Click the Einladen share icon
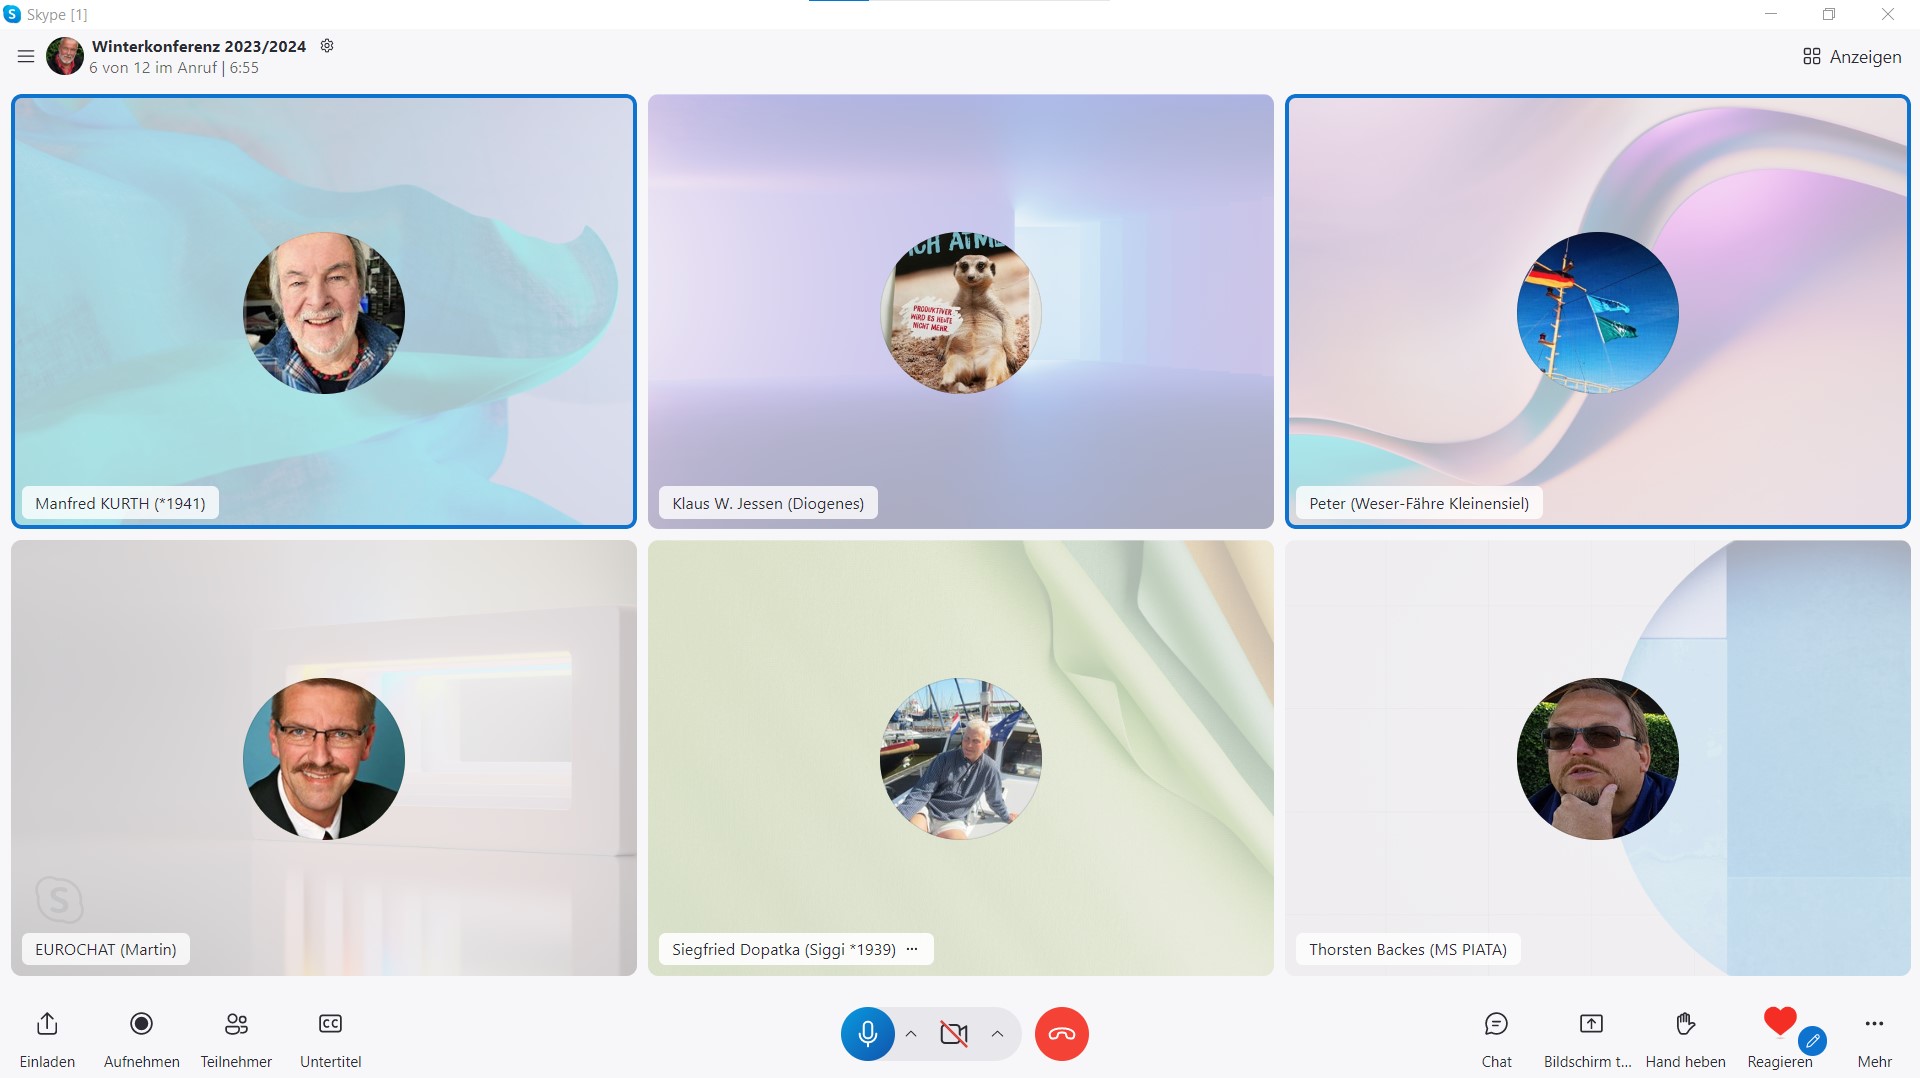Viewport: 1920px width, 1078px height. pyautogui.click(x=47, y=1024)
